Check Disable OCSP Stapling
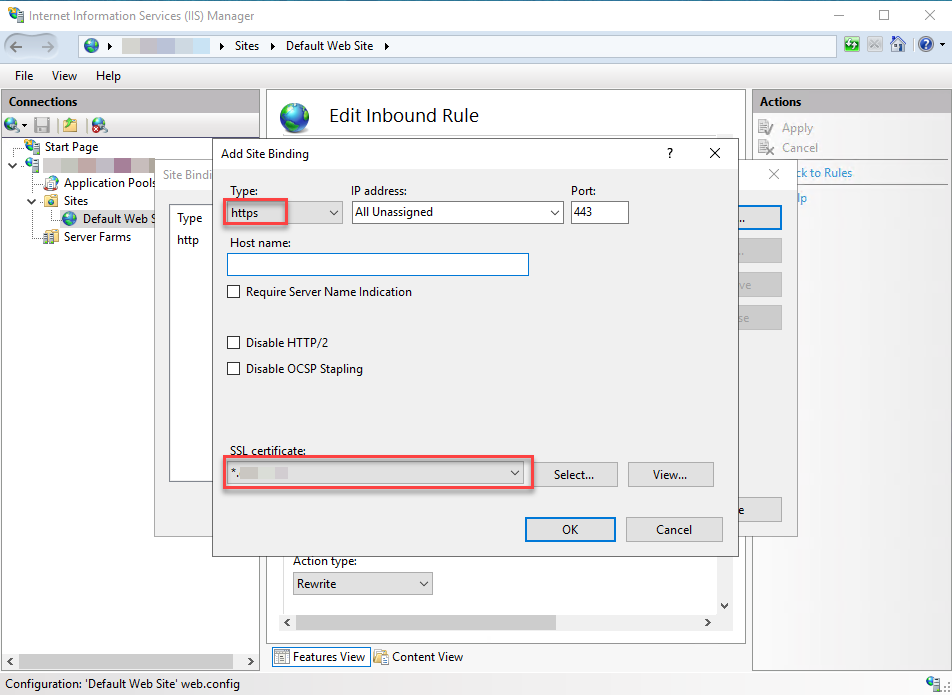 click(233, 368)
